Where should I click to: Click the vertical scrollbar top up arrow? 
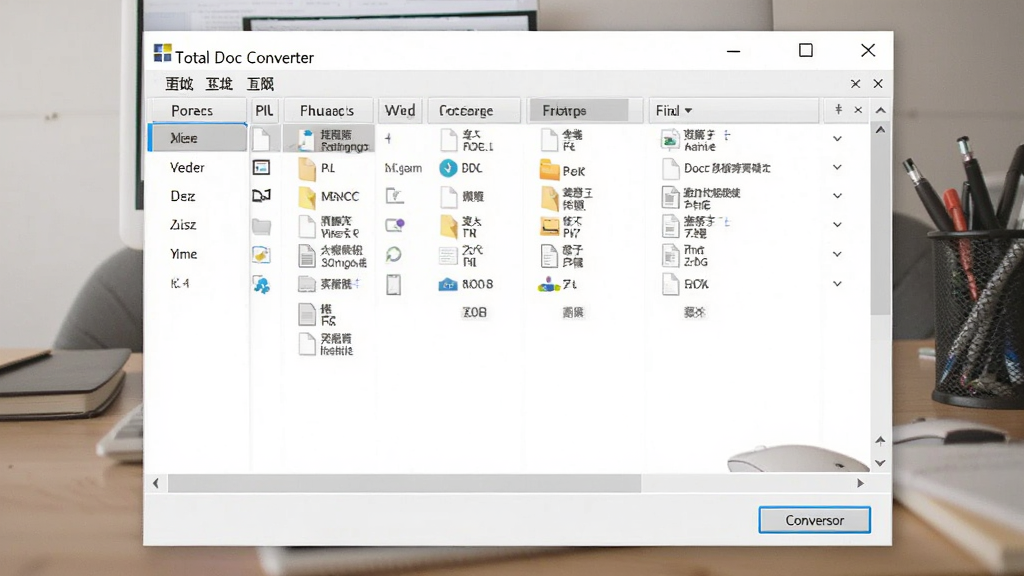(x=880, y=130)
